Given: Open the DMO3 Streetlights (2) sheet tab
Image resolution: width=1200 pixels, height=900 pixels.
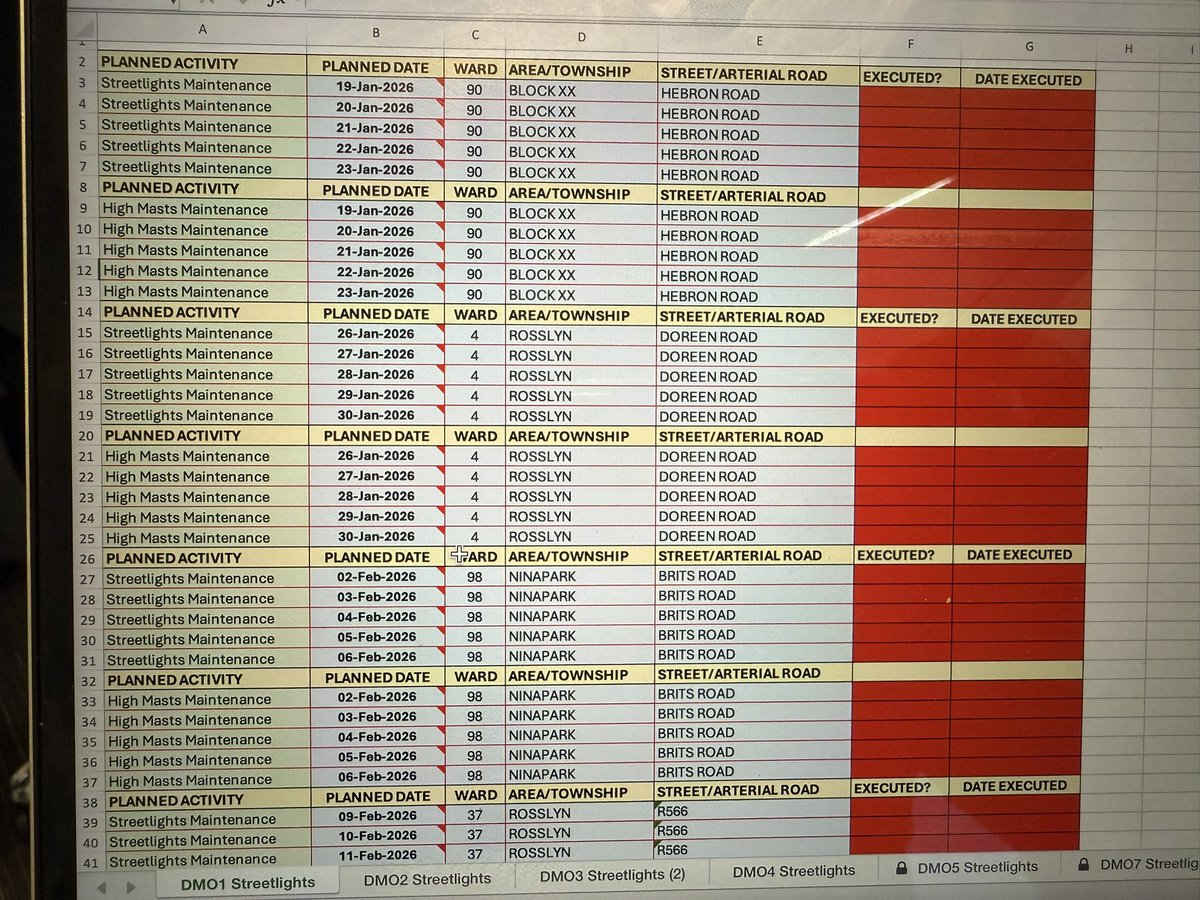Looking at the screenshot, I should pyautogui.click(x=612, y=875).
